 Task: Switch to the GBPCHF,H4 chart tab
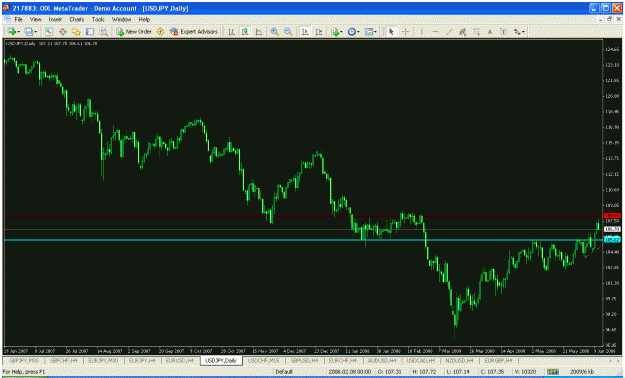pos(64,360)
